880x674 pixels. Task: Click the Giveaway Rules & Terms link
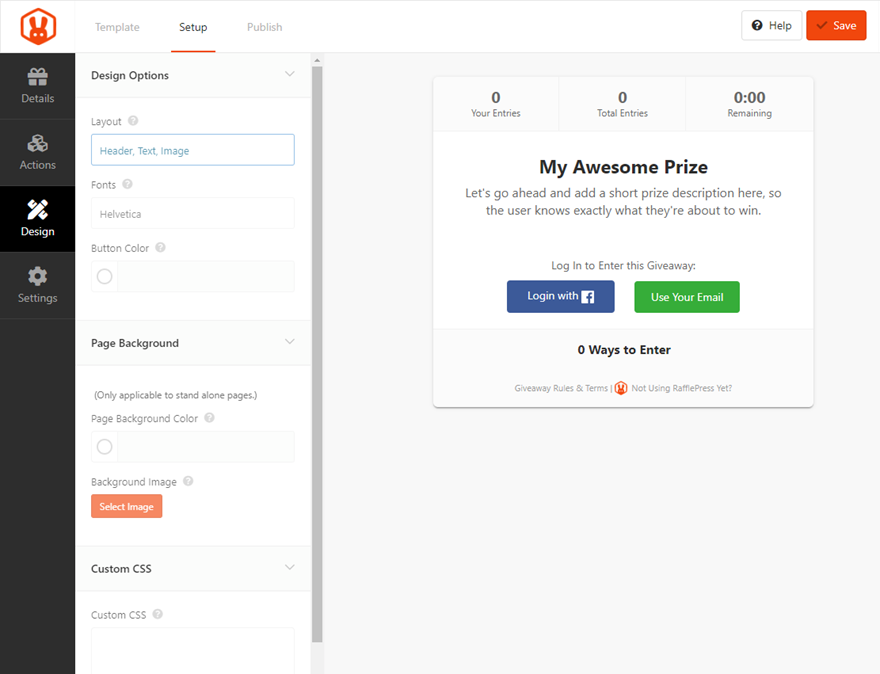click(561, 388)
